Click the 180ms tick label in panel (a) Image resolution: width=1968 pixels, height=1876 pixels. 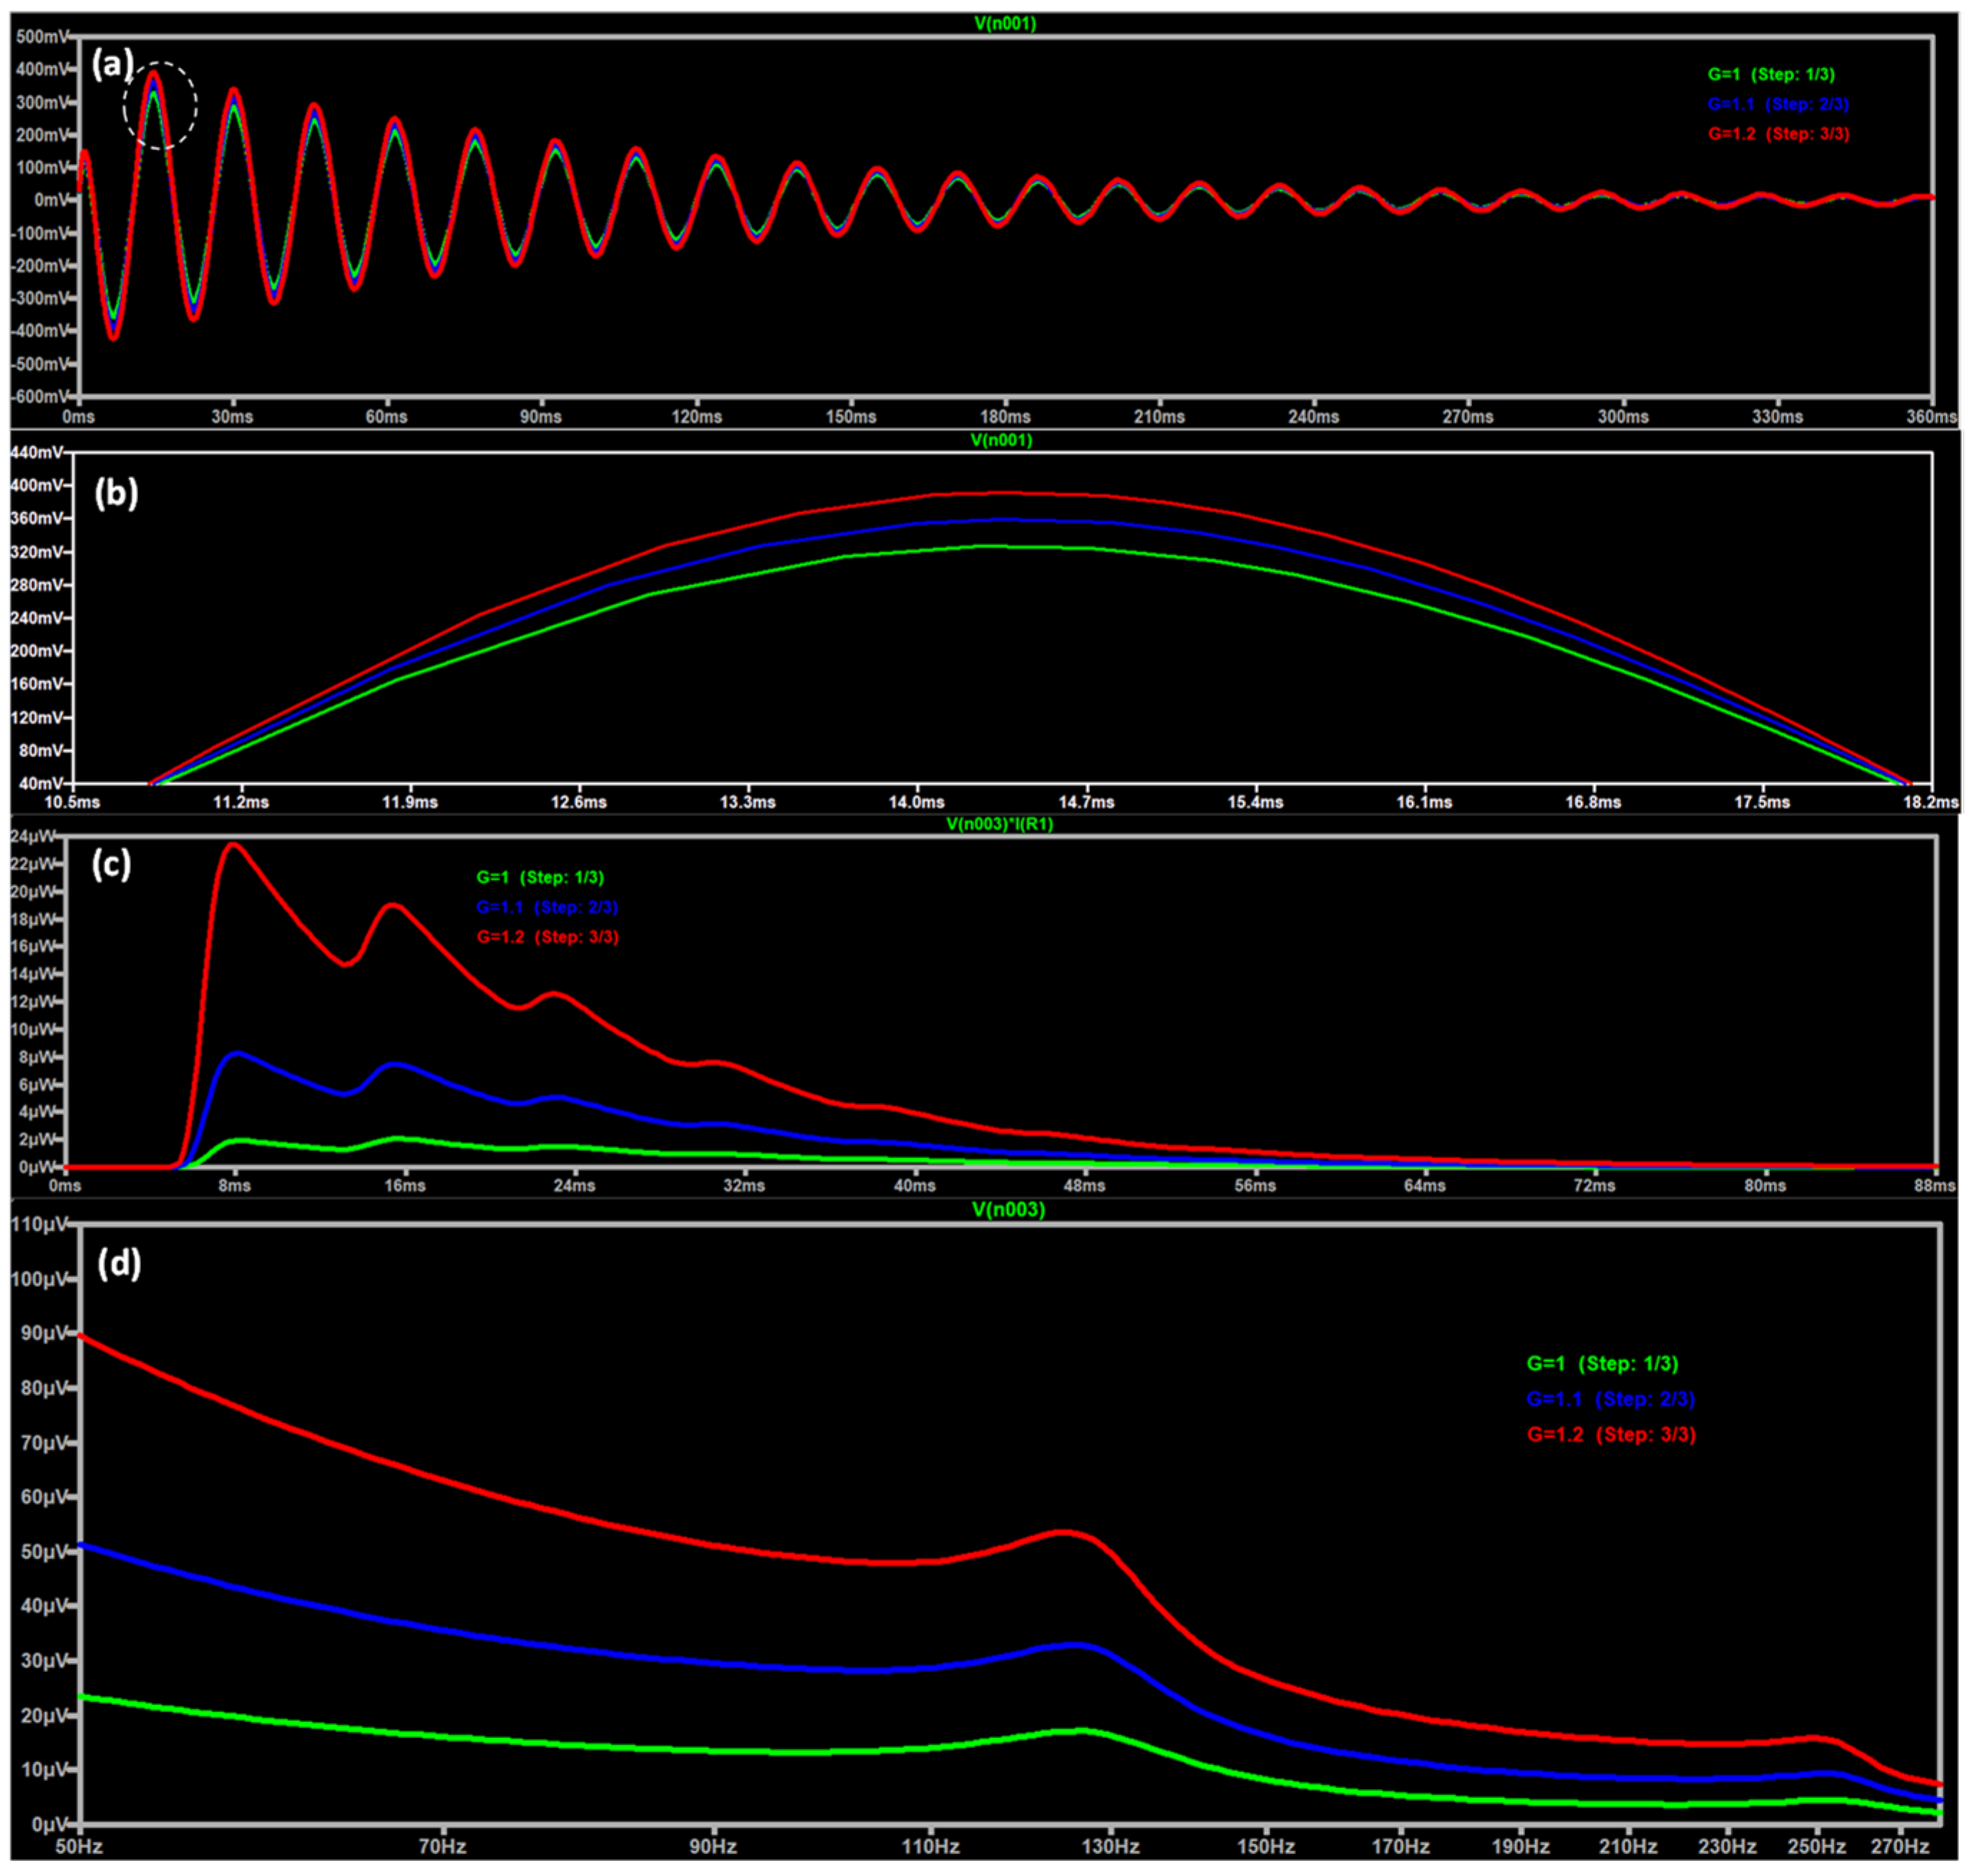1005,416
